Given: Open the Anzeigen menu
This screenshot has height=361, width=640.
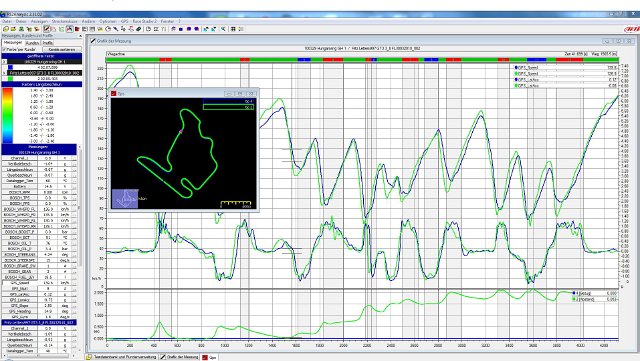Looking at the screenshot, I should 39,21.
